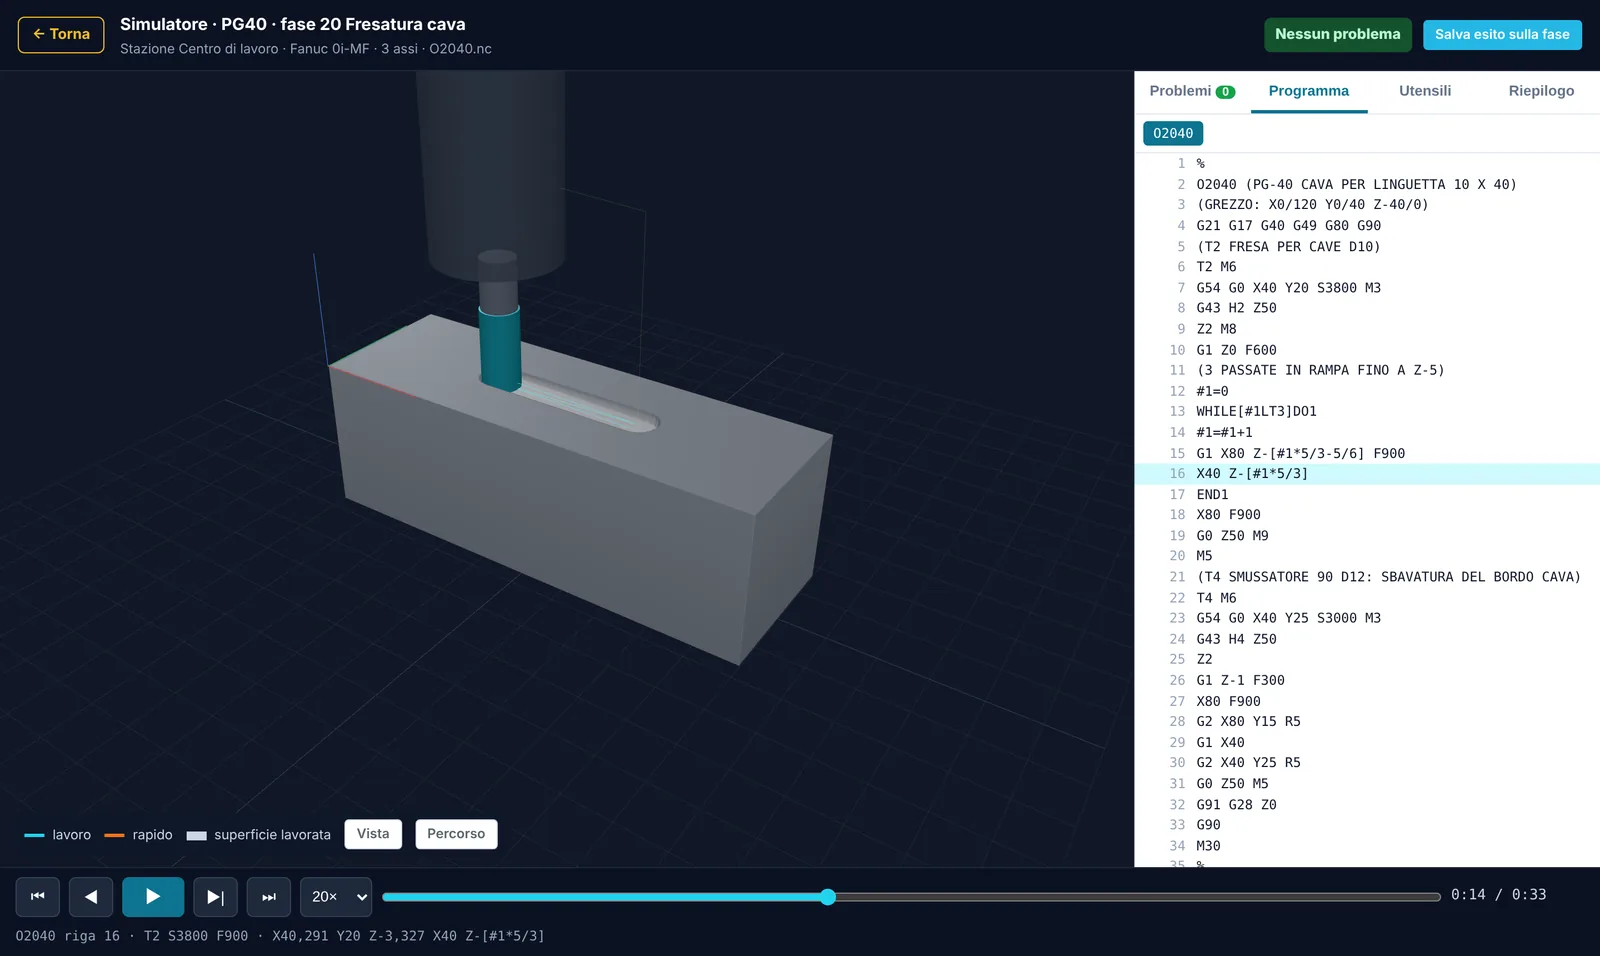Click the simulation timeline slider thumb
This screenshot has width=1600, height=956.
pos(827,897)
